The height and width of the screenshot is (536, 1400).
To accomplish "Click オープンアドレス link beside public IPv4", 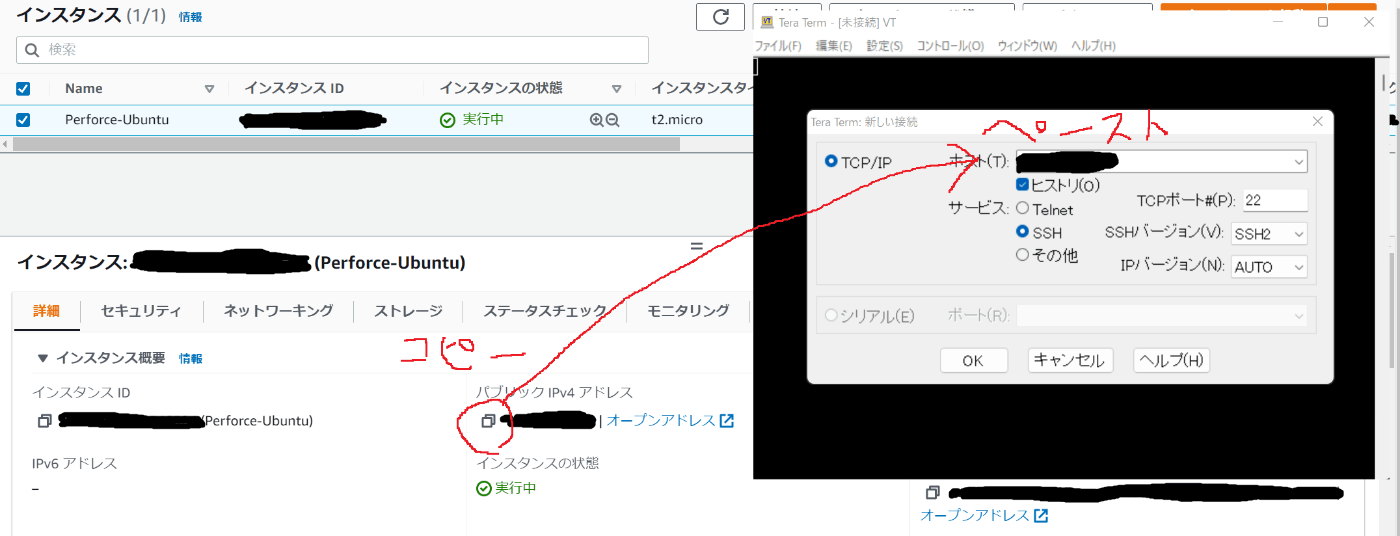I will (660, 421).
